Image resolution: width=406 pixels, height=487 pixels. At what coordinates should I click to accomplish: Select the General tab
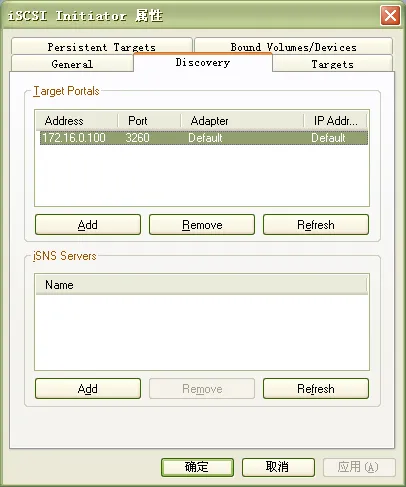pos(72,63)
